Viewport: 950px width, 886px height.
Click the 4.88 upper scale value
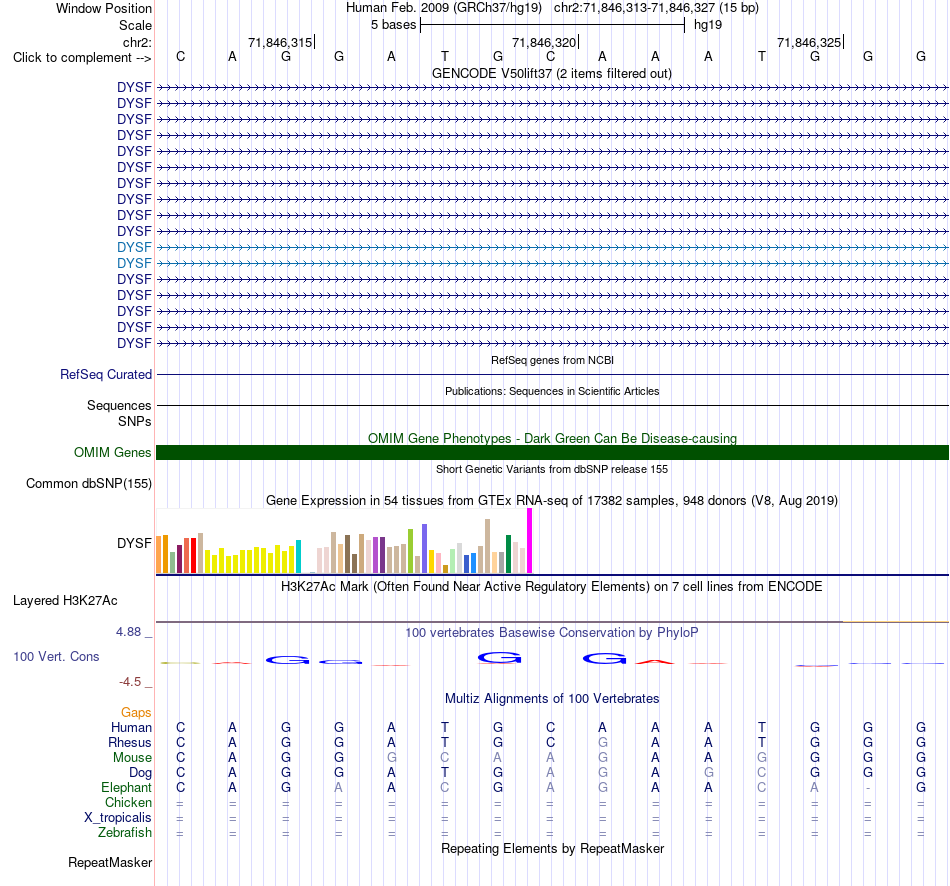click(128, 631)
